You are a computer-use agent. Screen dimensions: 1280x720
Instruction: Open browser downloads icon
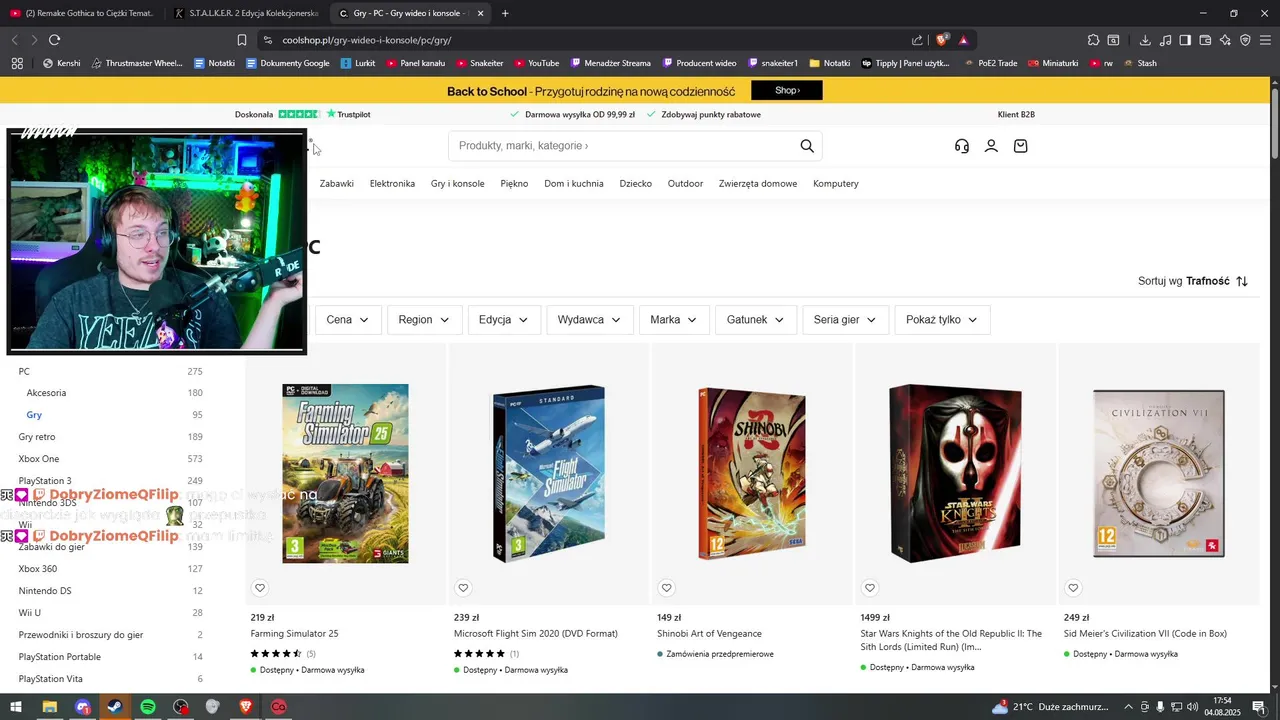coord(1145,40)
